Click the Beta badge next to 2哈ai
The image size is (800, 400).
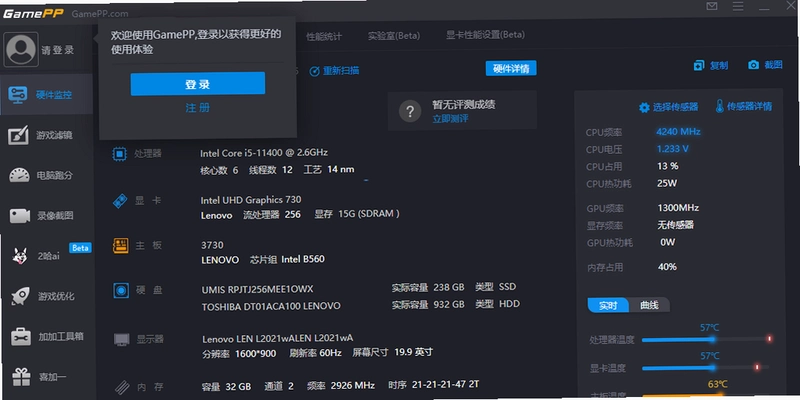(x=80, y=248)
